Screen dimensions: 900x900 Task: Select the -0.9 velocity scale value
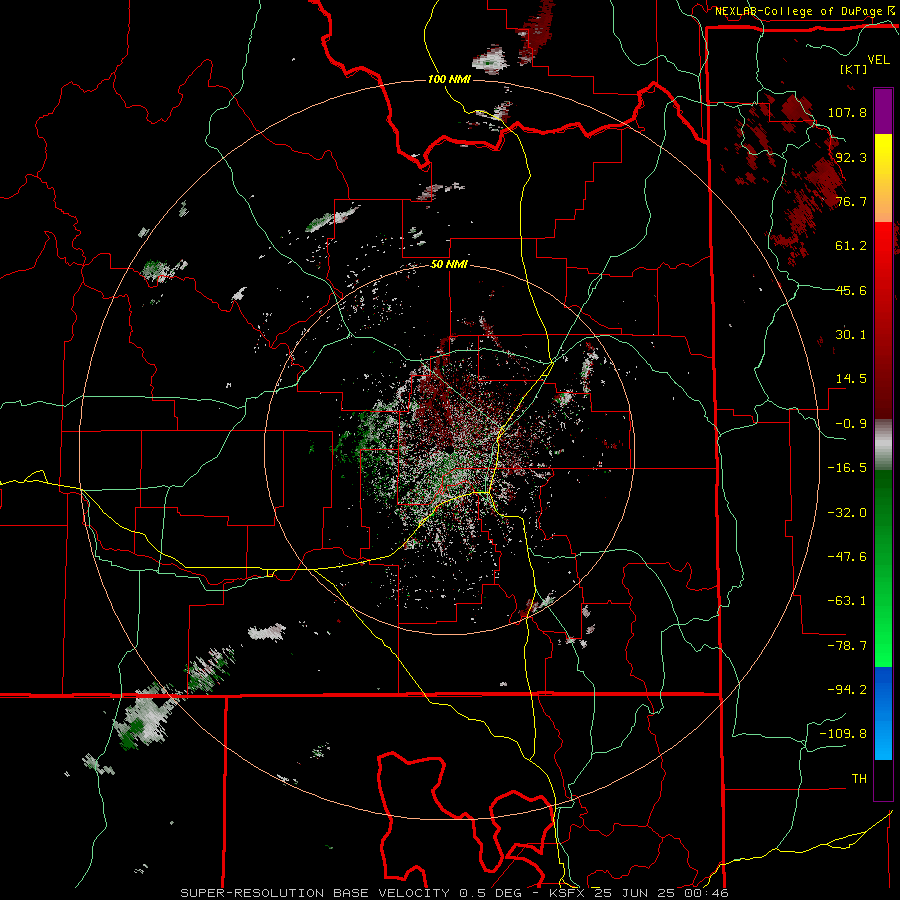(851, 424)
